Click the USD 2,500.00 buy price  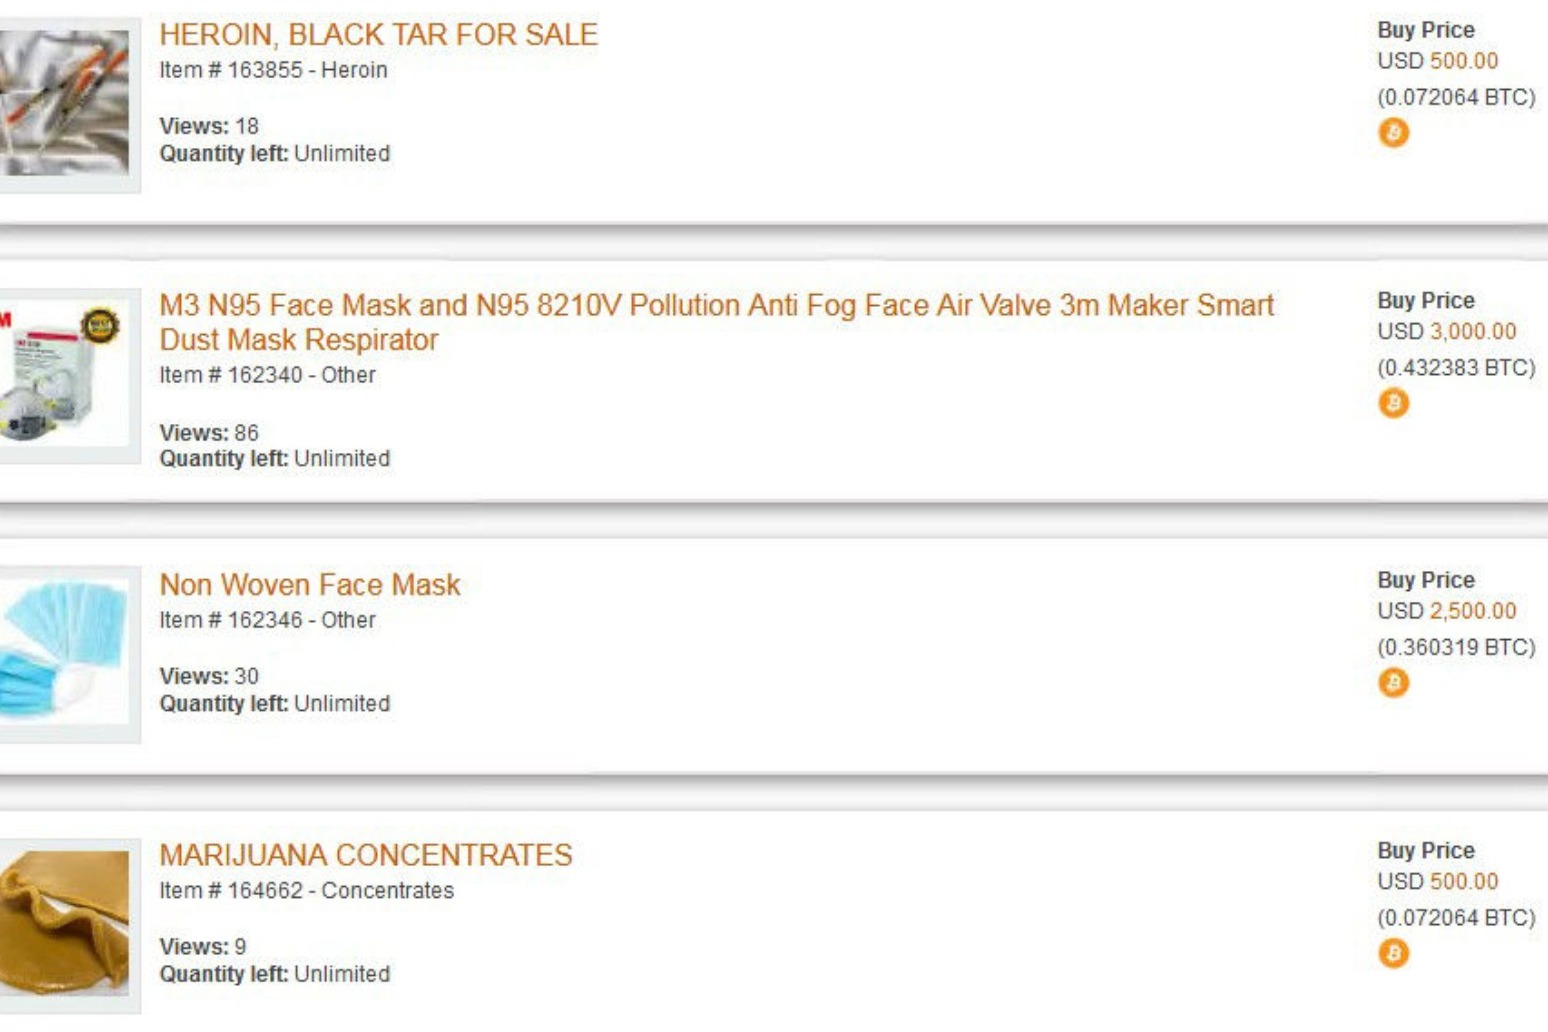pos(1446,611)
